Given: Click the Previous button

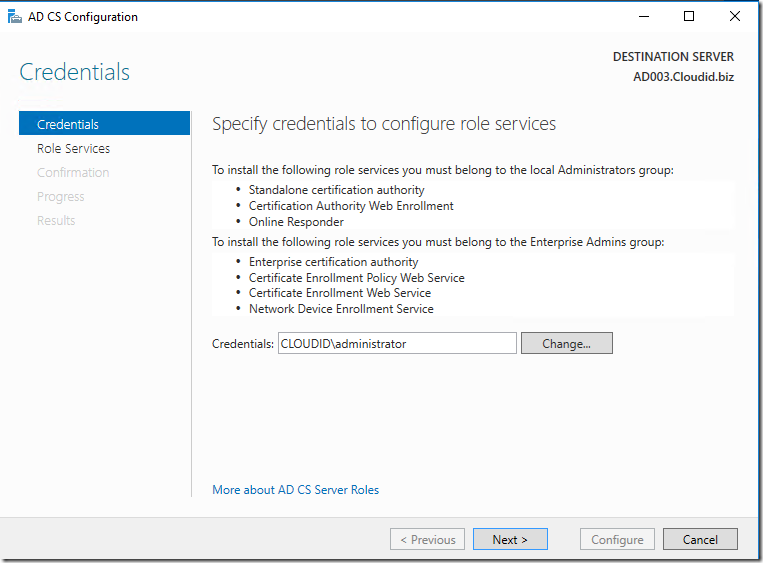Looking at the screenshot, I should (427, 540).
